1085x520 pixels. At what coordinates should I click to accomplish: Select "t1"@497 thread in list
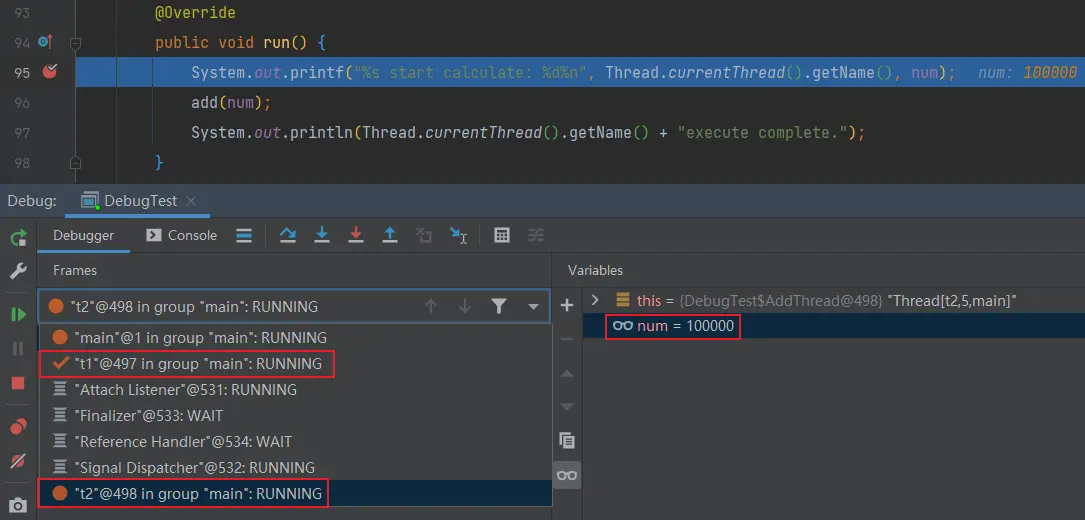[x=295, y=364]
